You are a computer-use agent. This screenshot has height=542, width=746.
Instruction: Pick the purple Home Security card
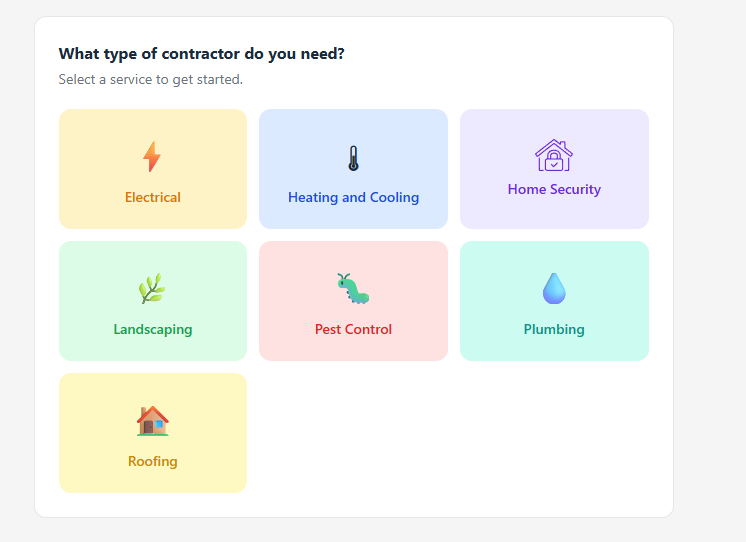(x=554, y=169)
